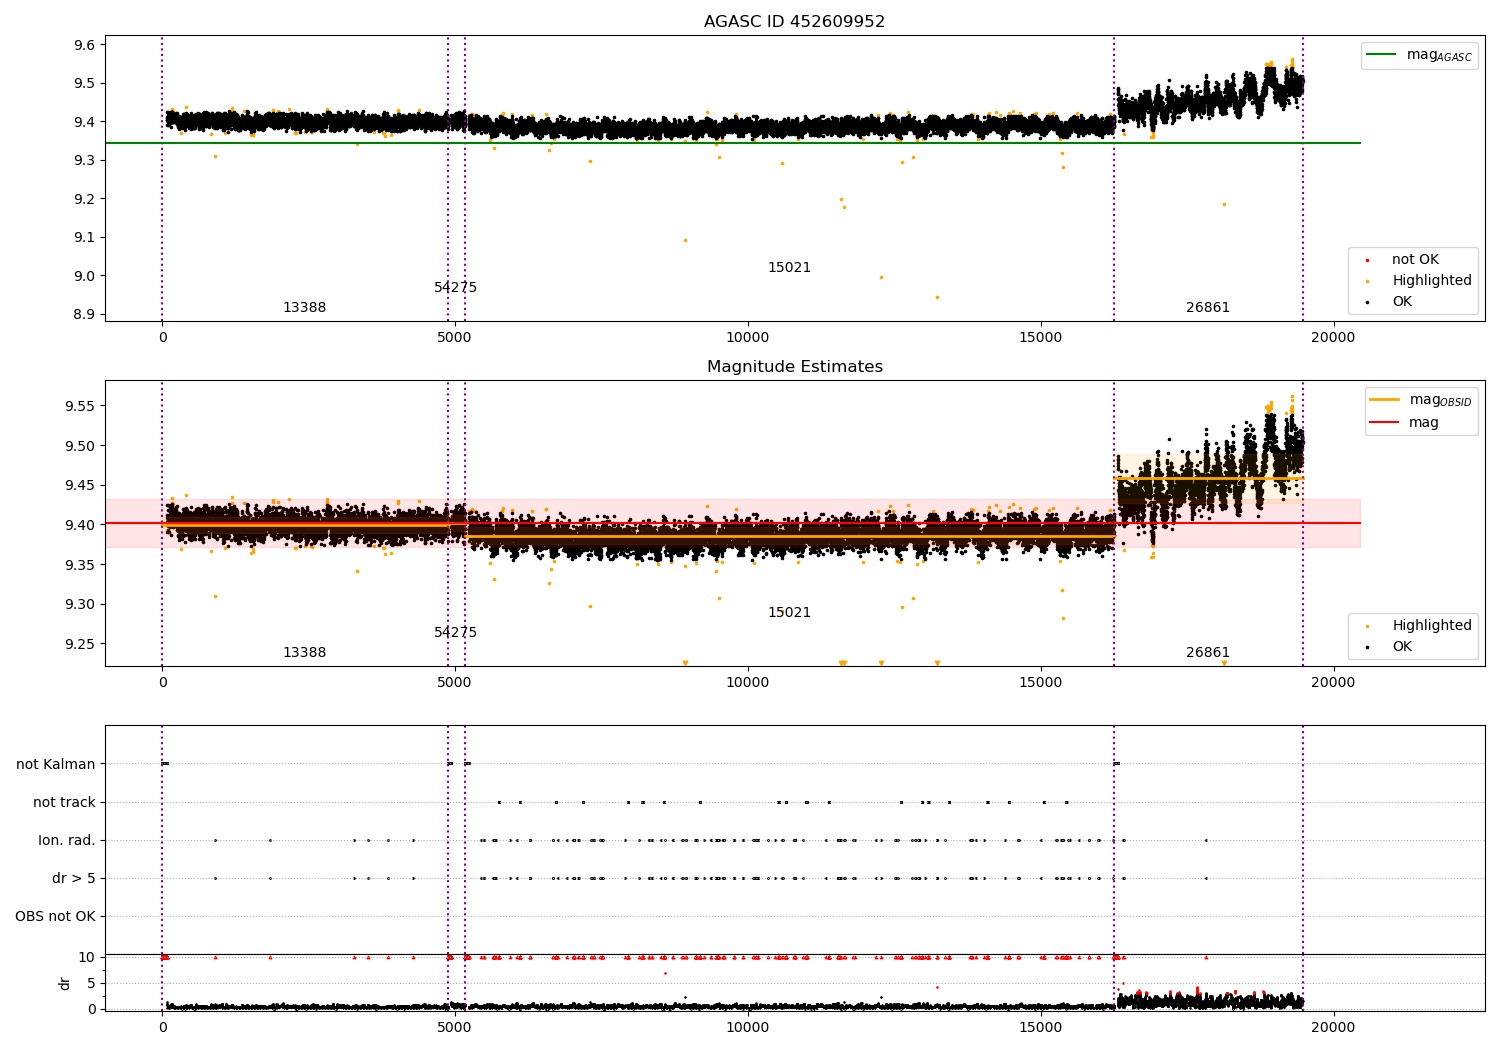Click x-axis tick 5000 in the AGASC ID plot
The image size is (1500, 1050).
coord(455,338)
